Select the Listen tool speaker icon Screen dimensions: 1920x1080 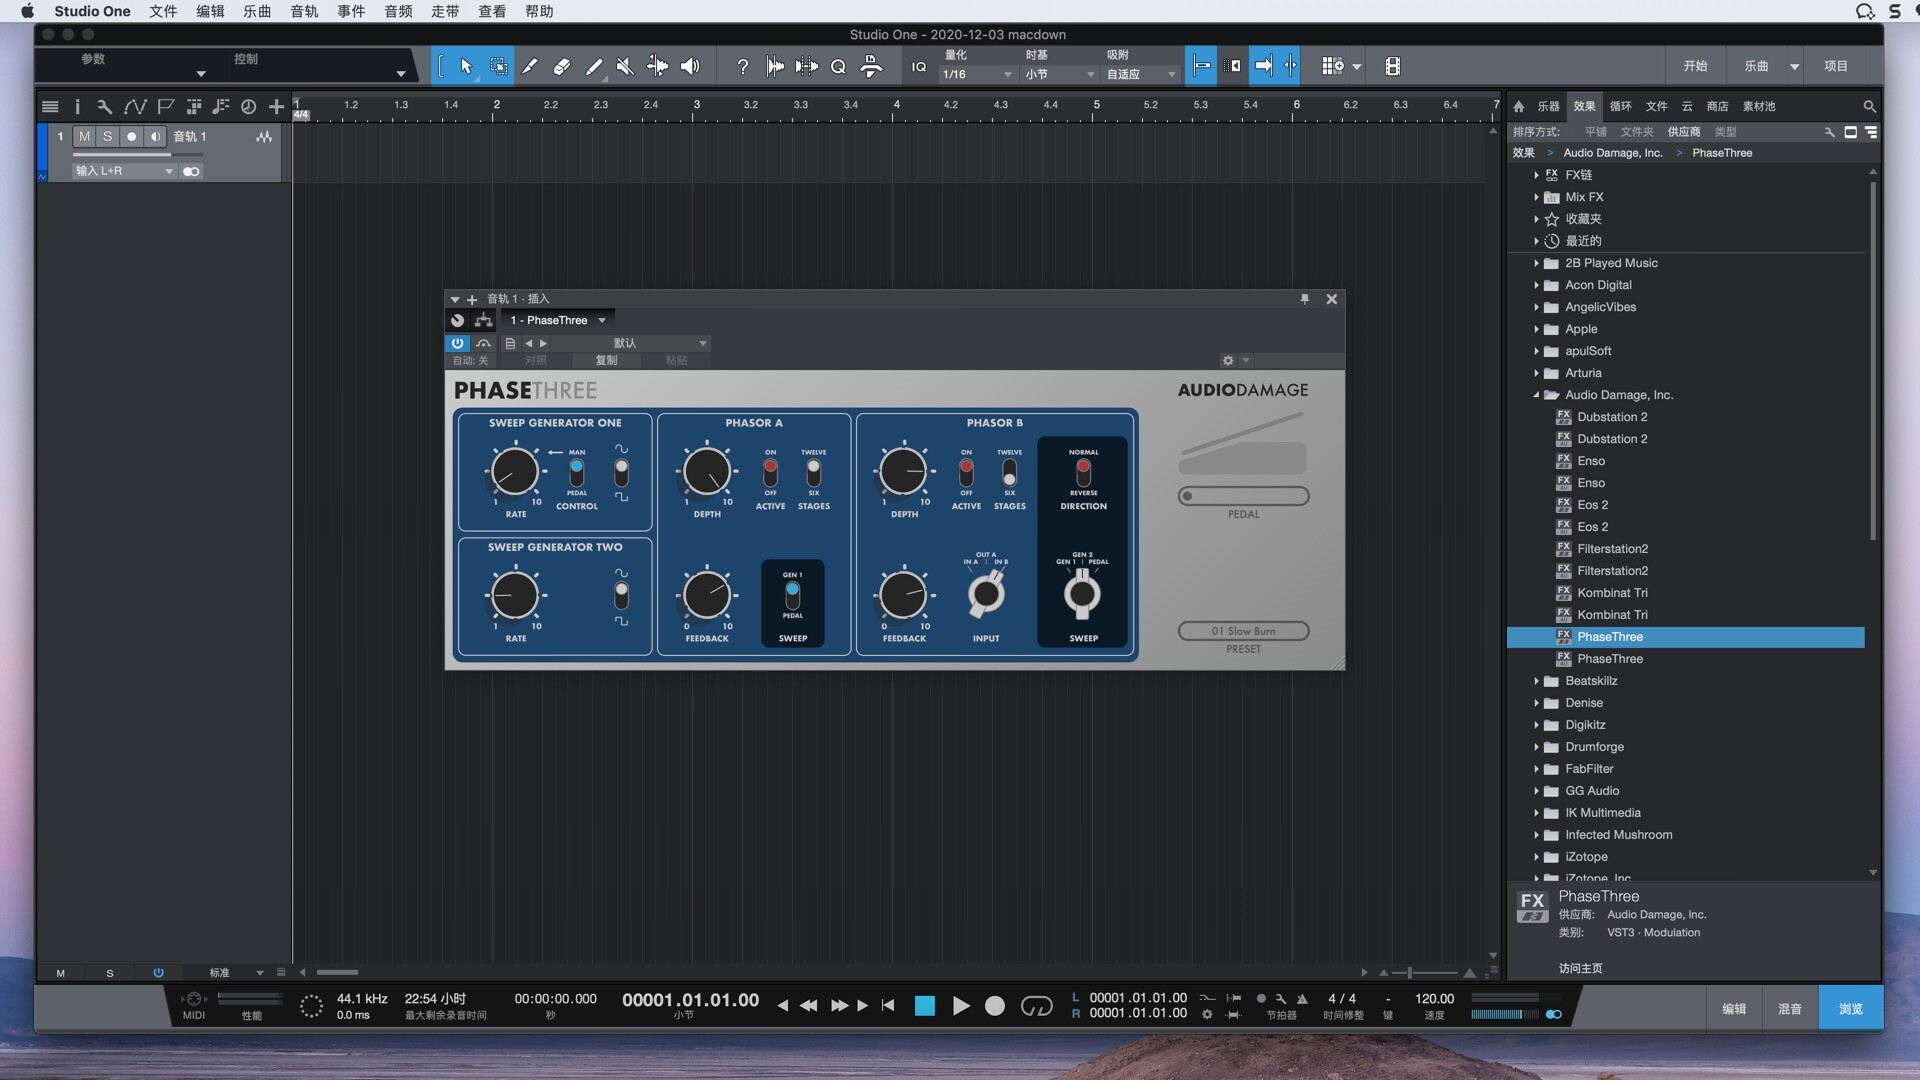(689, 66)
